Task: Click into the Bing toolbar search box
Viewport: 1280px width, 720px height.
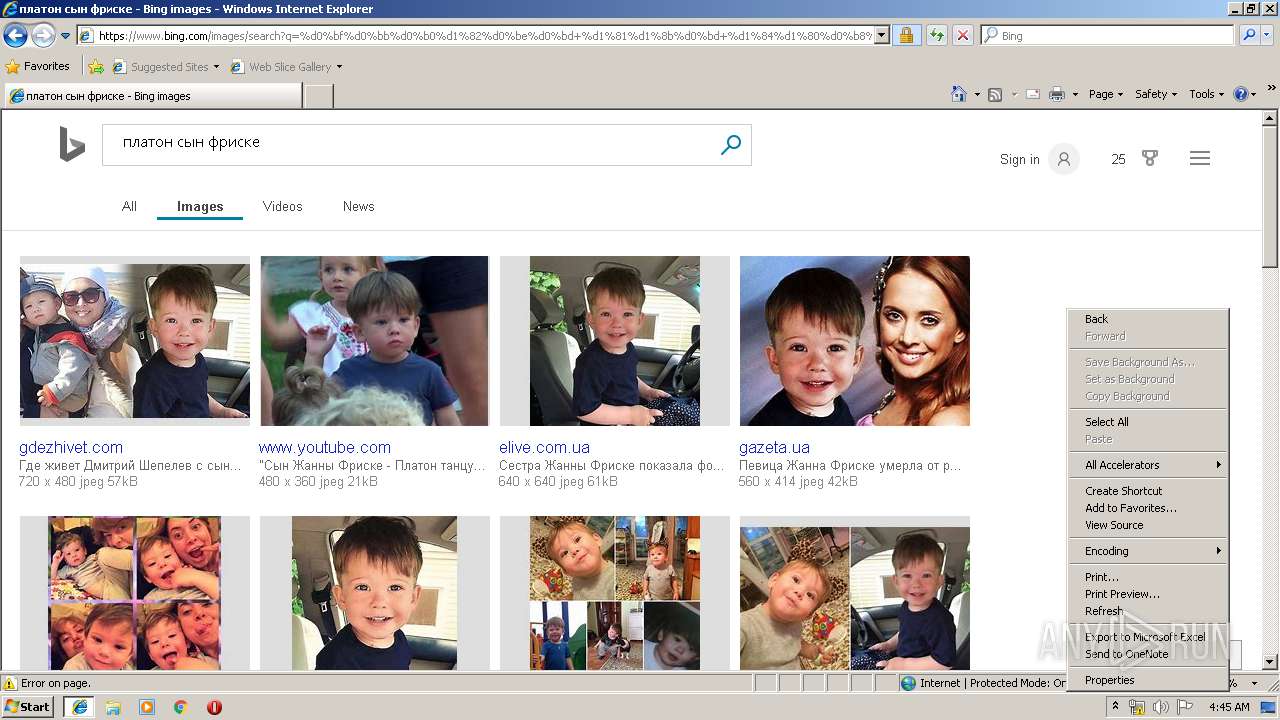Action: pyautogui.click(x=1107, y=35)
